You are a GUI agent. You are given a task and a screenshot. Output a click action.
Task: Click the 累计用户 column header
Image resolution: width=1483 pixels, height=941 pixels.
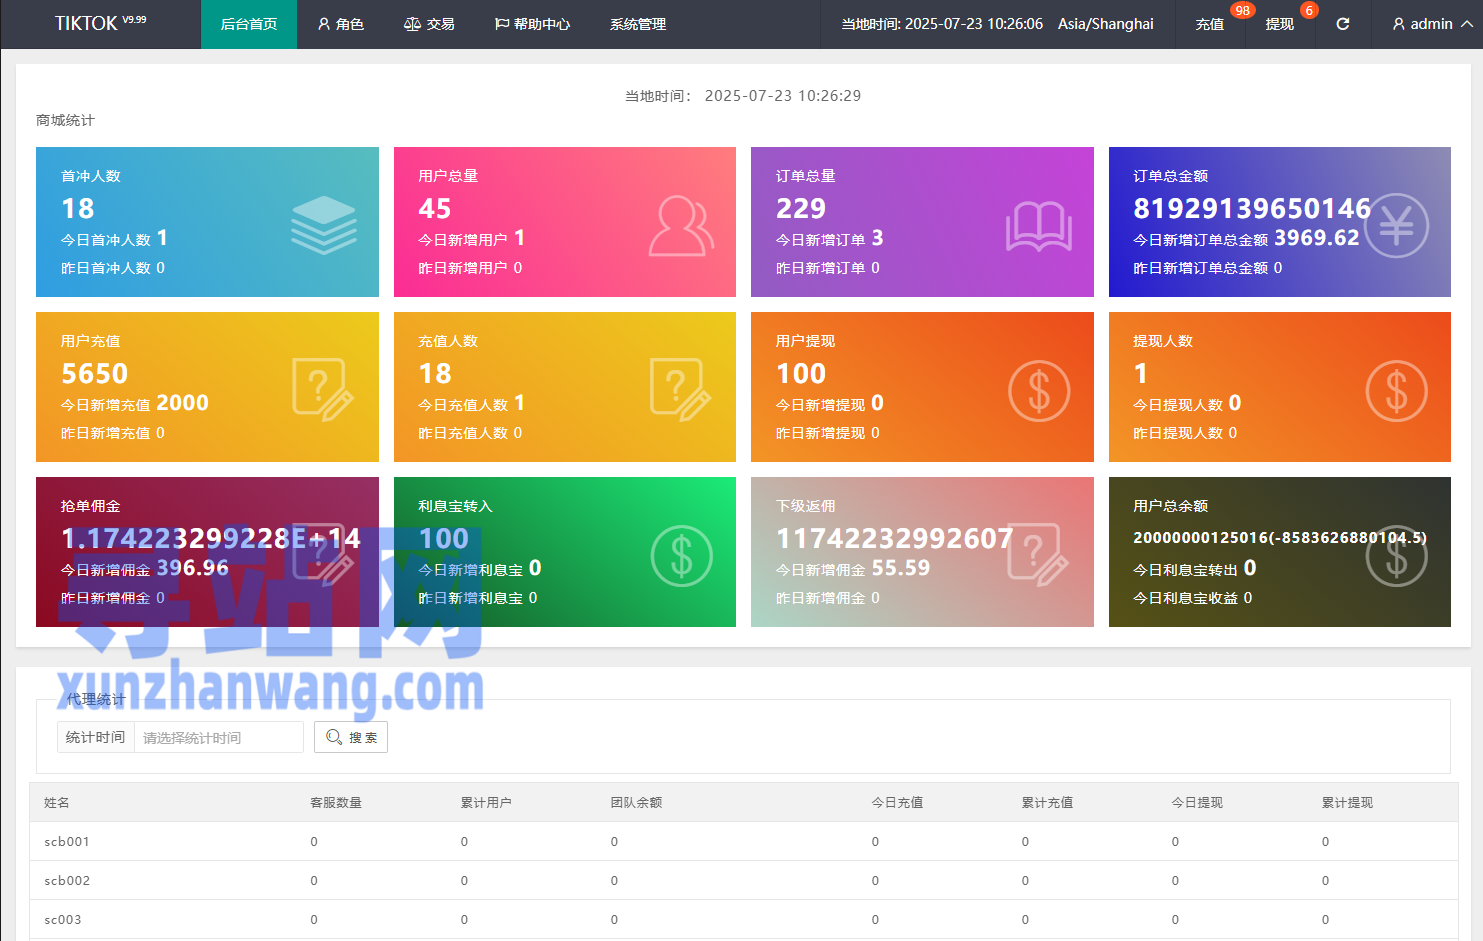point(486,802)
